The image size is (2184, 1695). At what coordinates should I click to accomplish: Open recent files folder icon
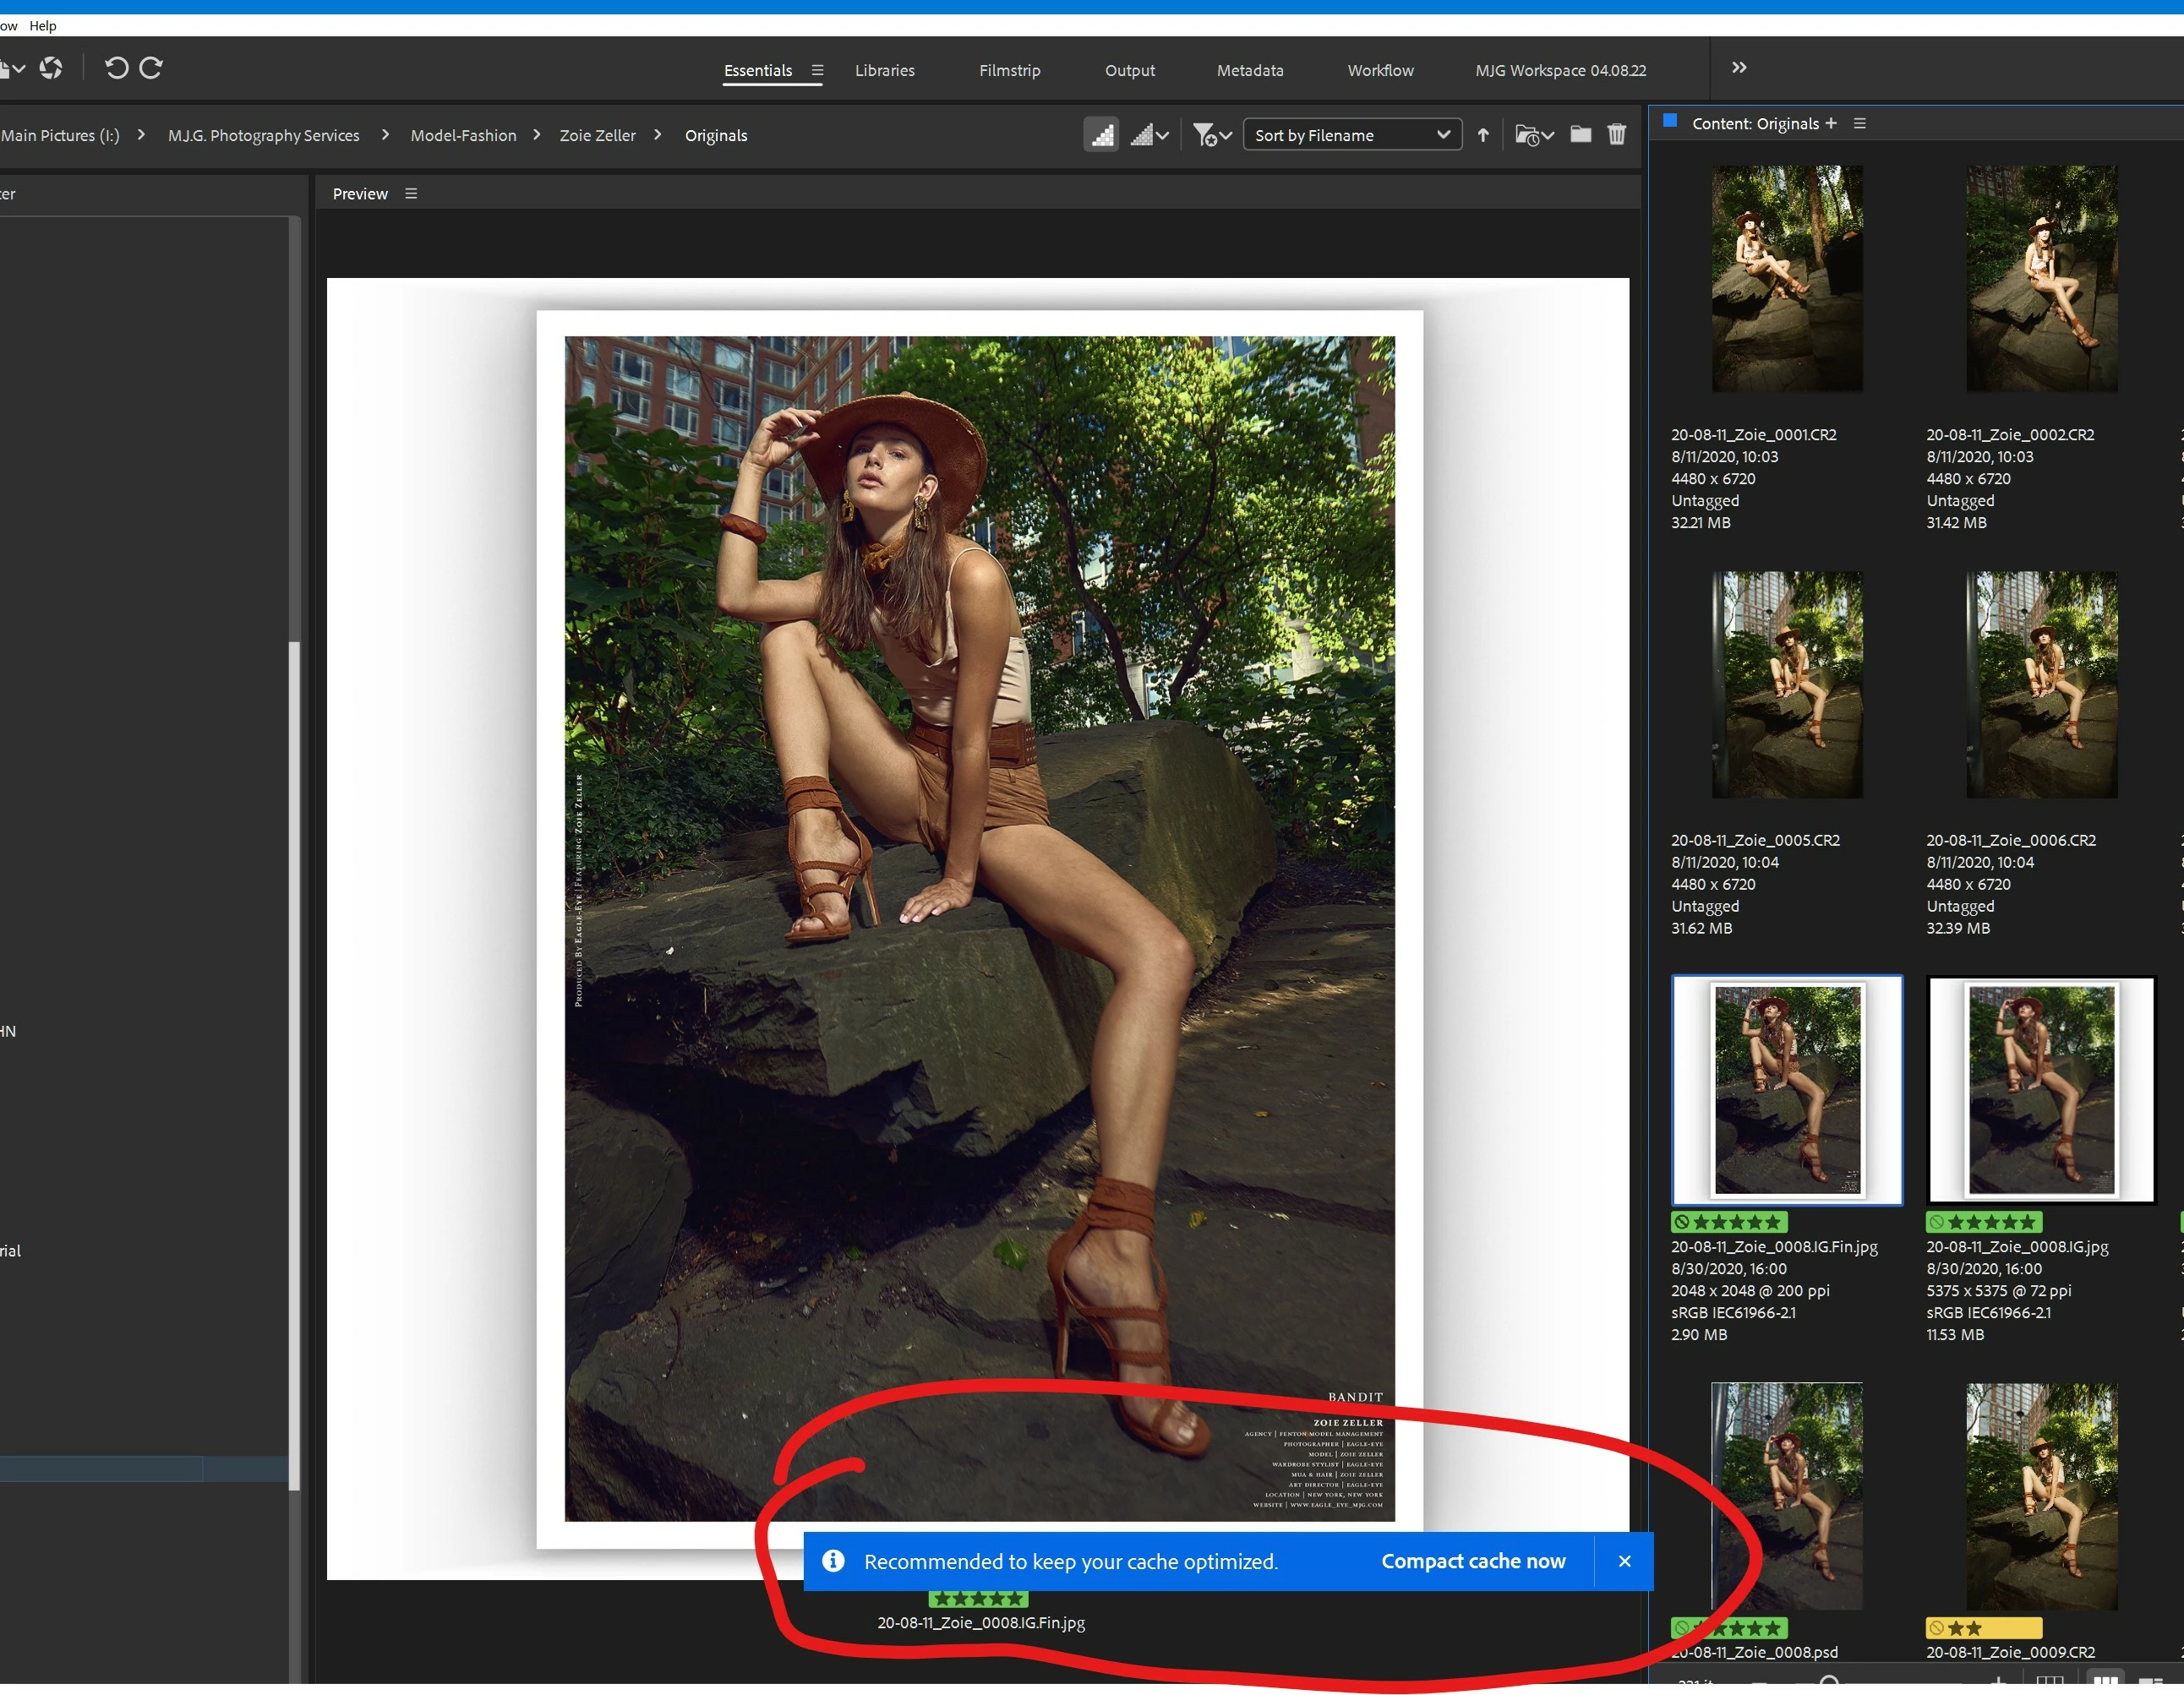tap(1533, 135)
